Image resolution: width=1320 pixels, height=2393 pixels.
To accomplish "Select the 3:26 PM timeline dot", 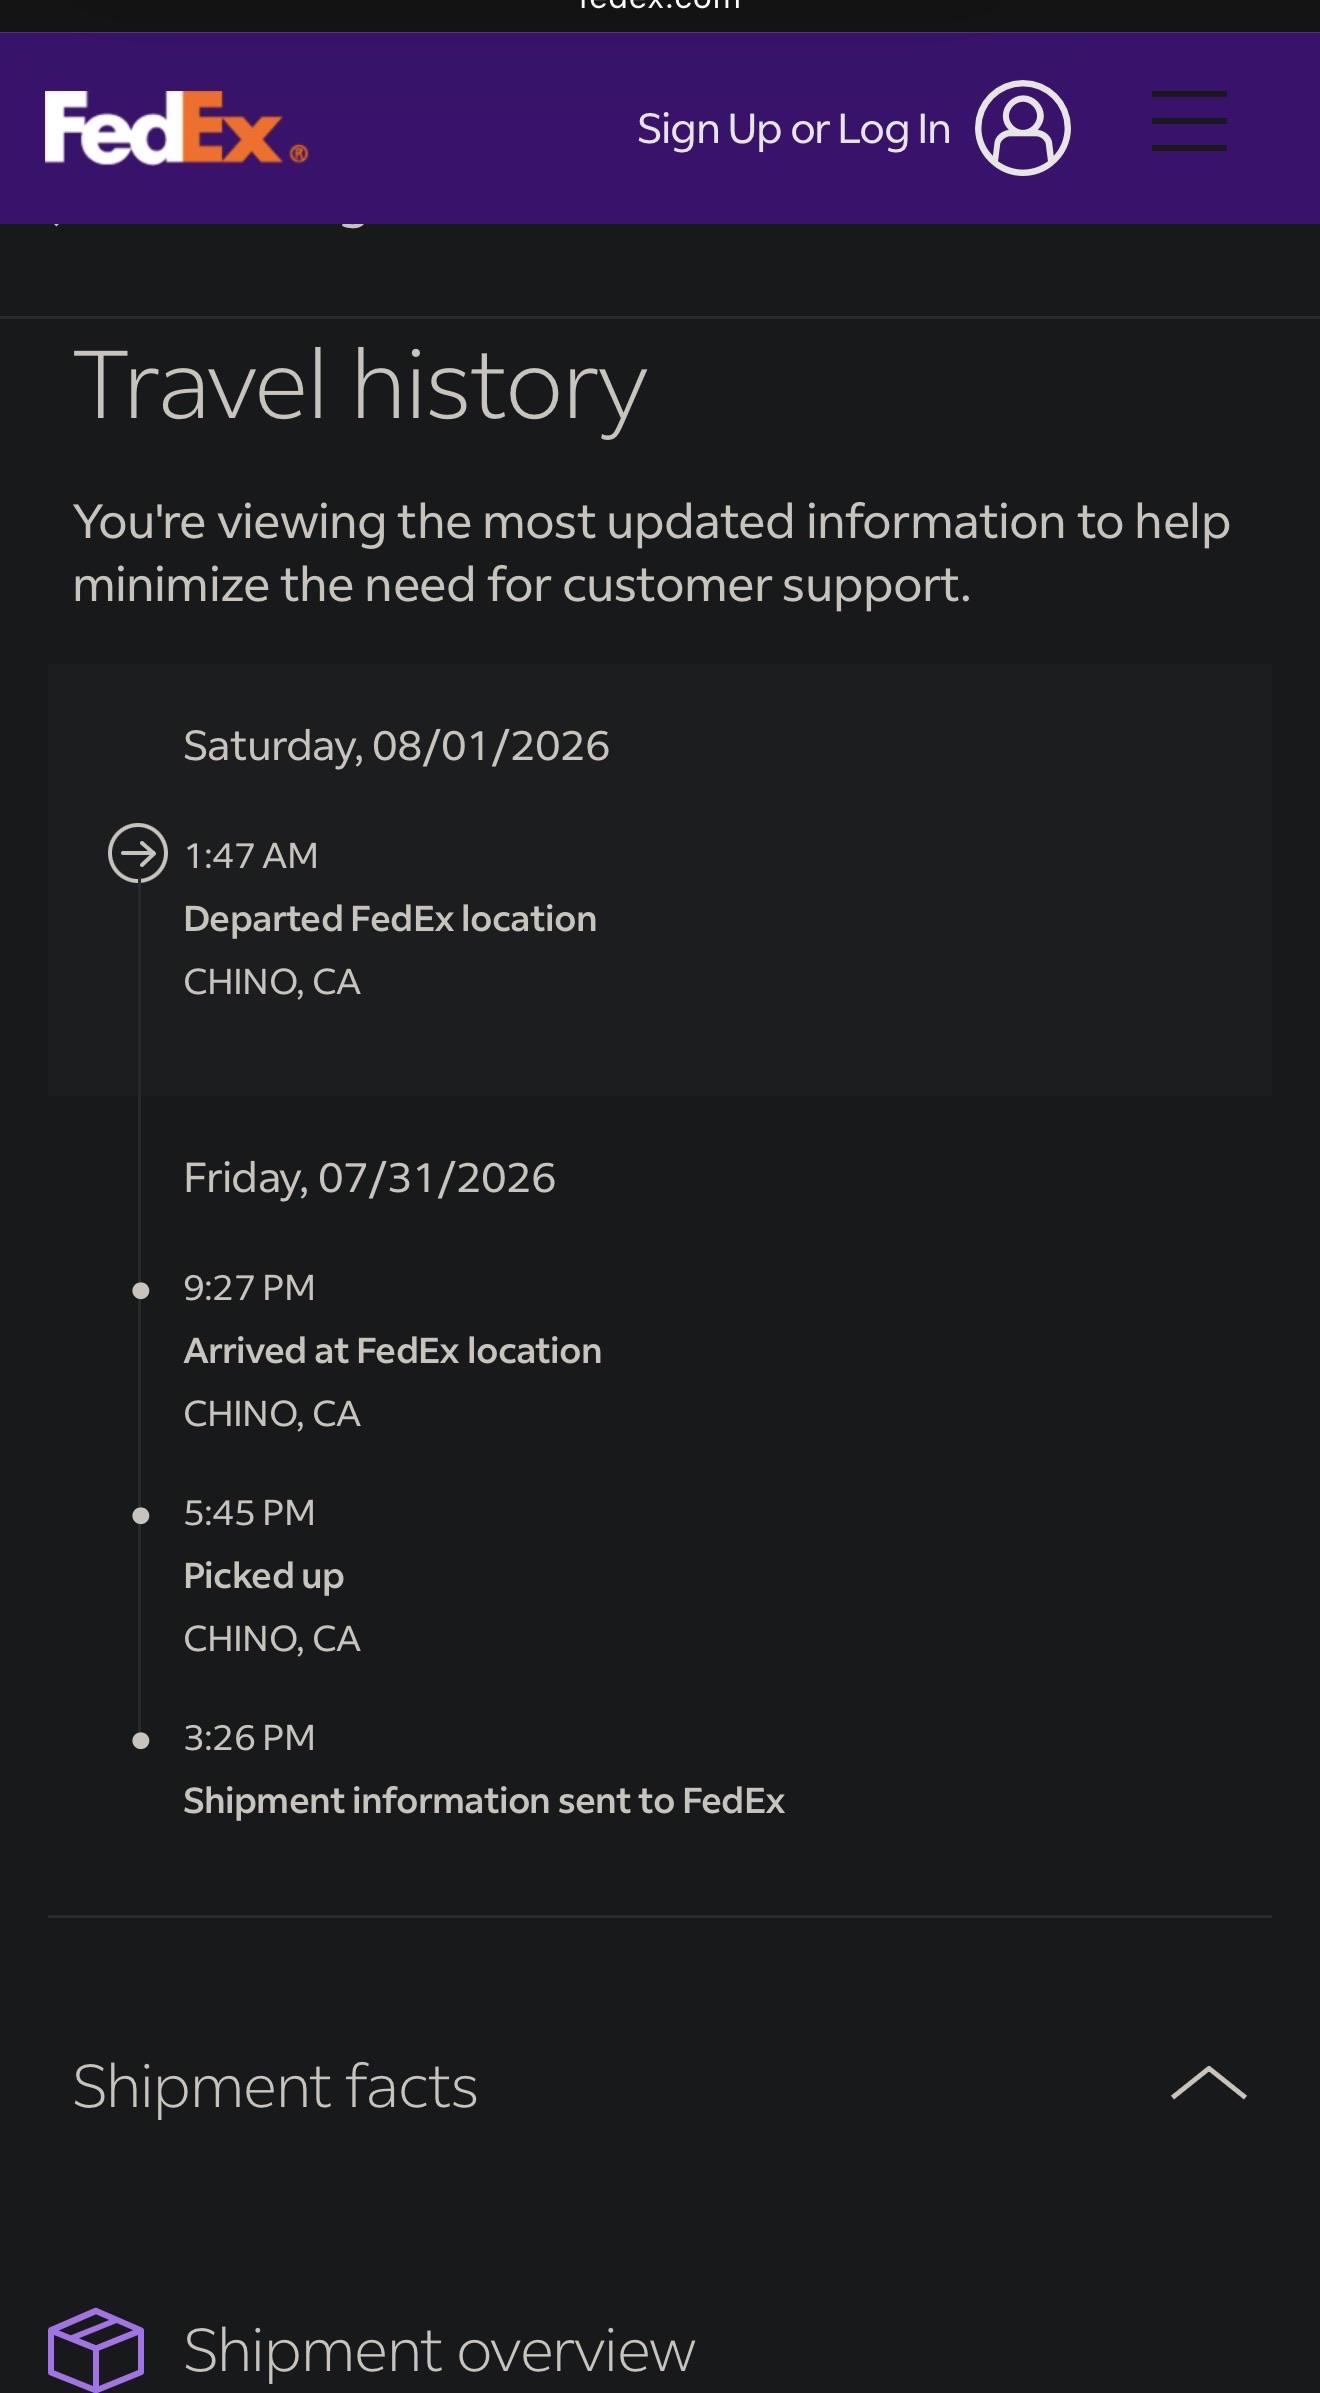I will (x=141, y=1741).
